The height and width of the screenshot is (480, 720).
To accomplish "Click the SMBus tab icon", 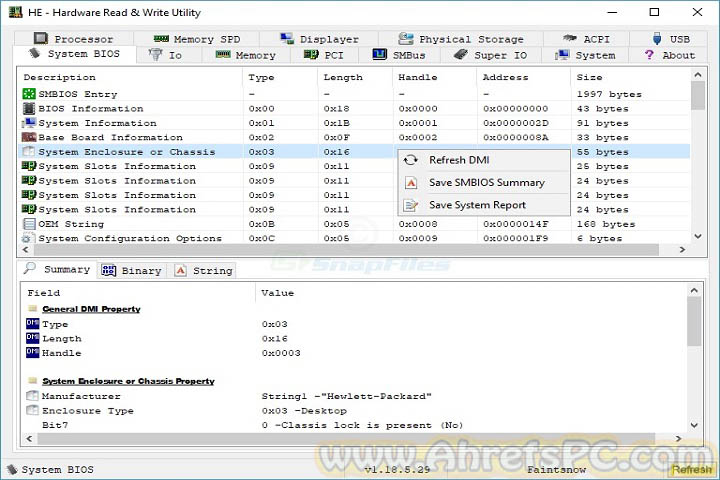I will click(379, 54).
